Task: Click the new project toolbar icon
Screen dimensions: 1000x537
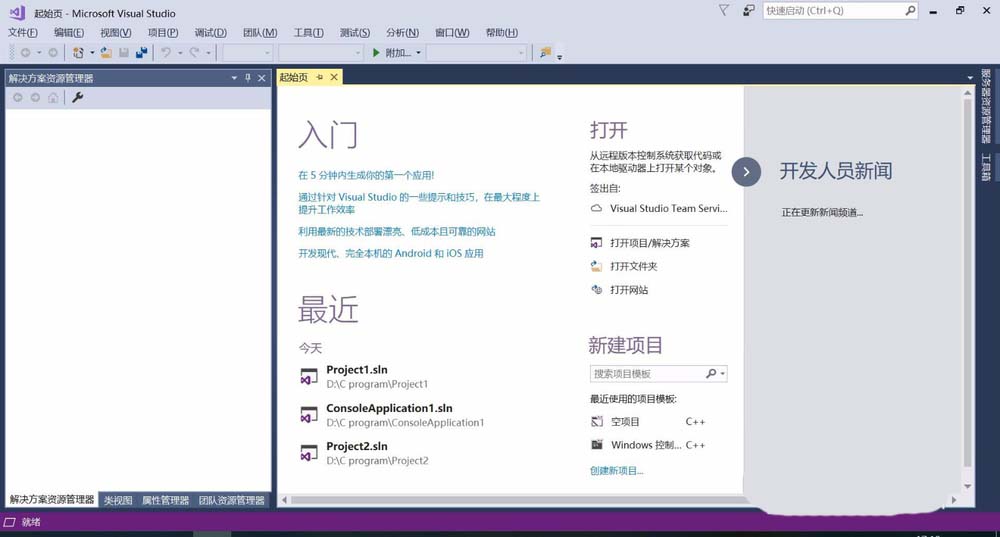Action: coord(78,53)
